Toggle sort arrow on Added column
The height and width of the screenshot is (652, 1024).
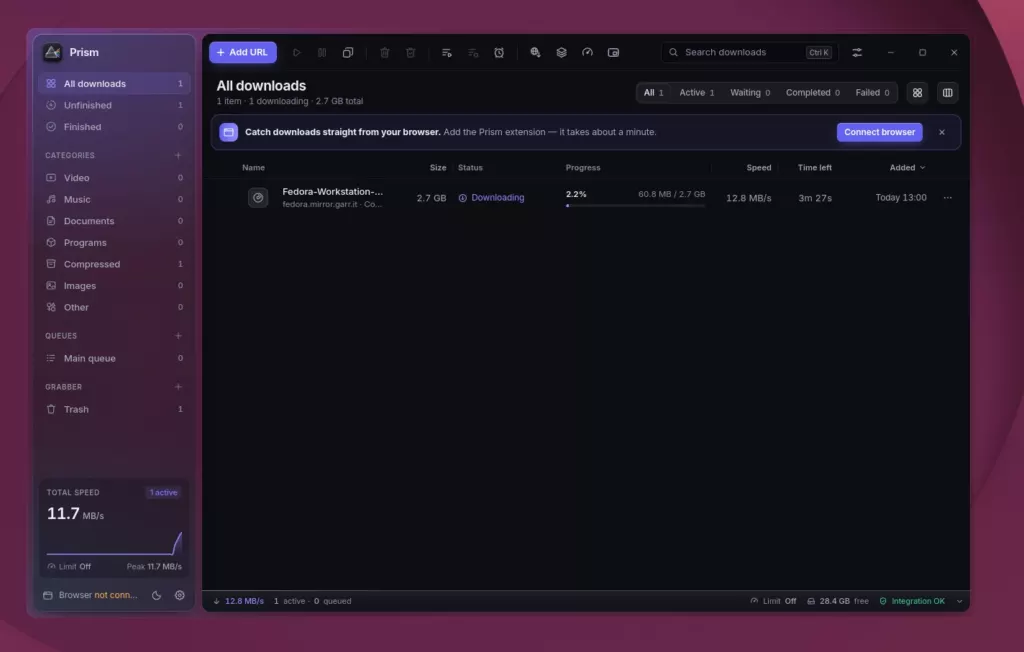click(x=922, y=168)
